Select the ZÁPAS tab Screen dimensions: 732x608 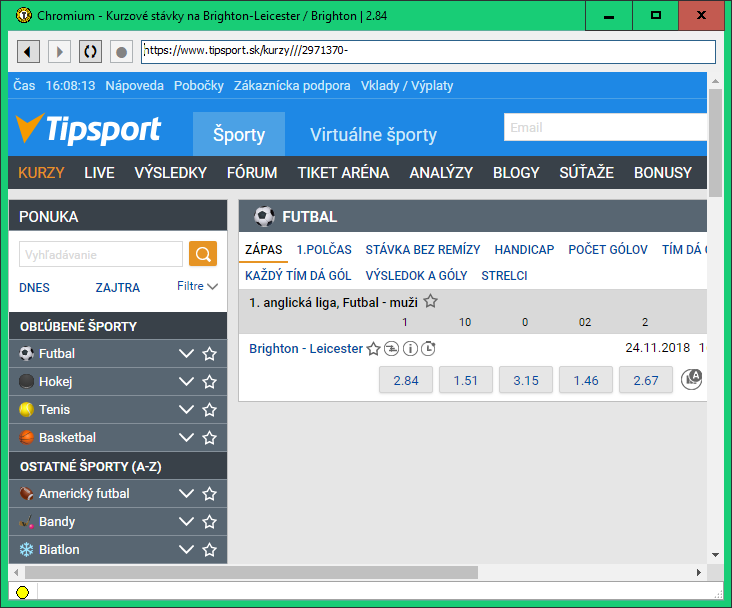pyautogui.click(x=264, y=250)
